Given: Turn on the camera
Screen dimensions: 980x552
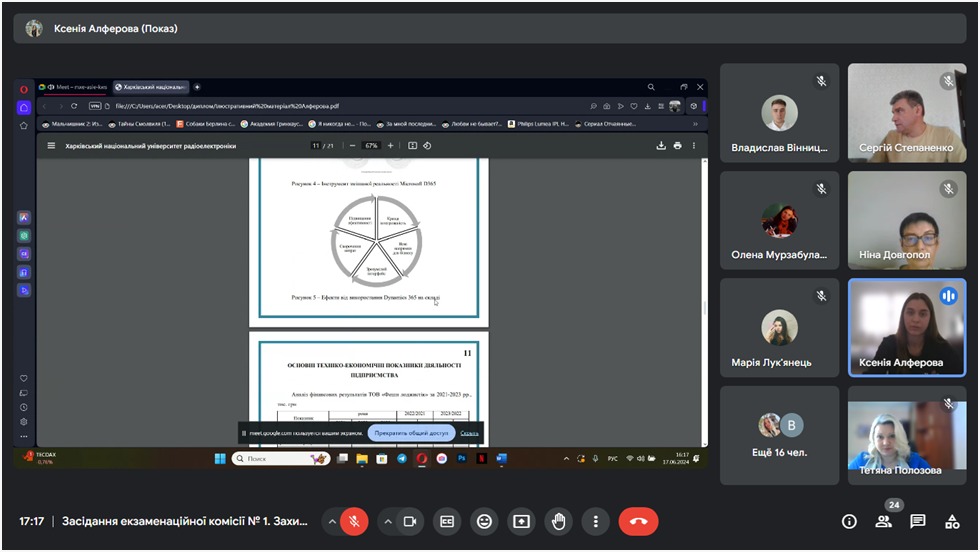Looking at the screenshot, I should [409, 521].
